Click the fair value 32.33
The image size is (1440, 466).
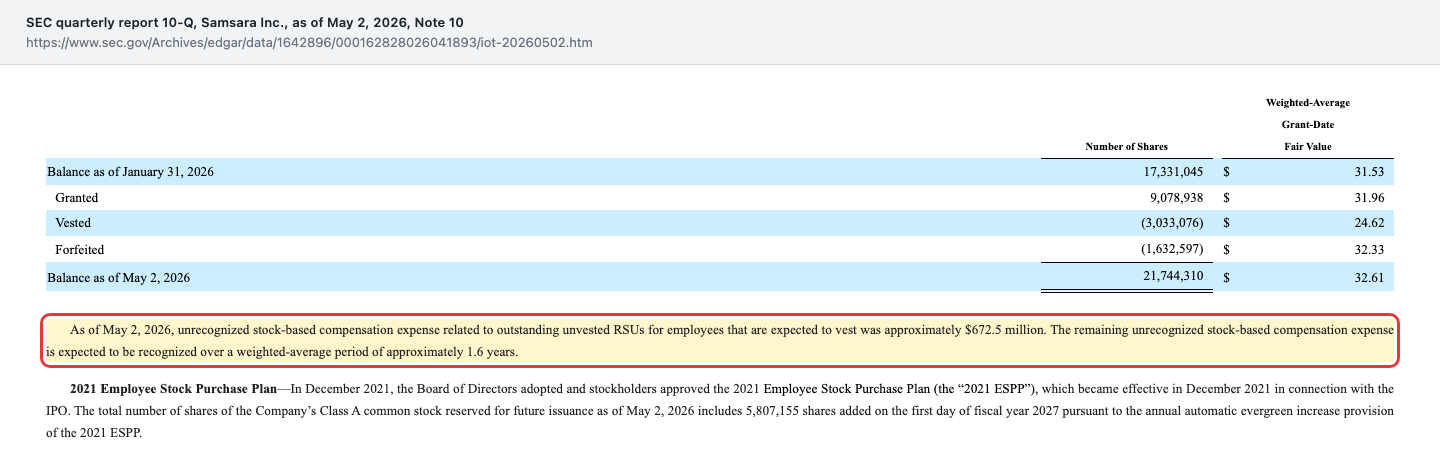pos(1369,249)
